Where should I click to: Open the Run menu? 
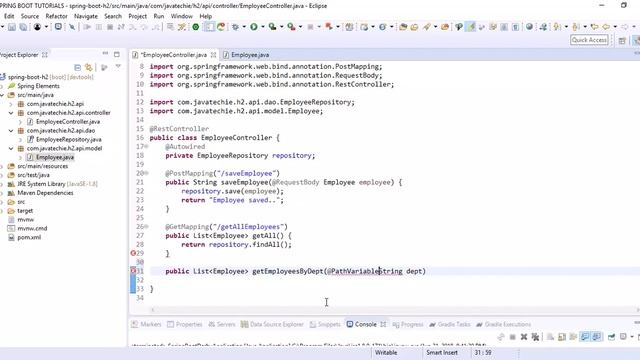pyautogui.click(x=159, y=16)
